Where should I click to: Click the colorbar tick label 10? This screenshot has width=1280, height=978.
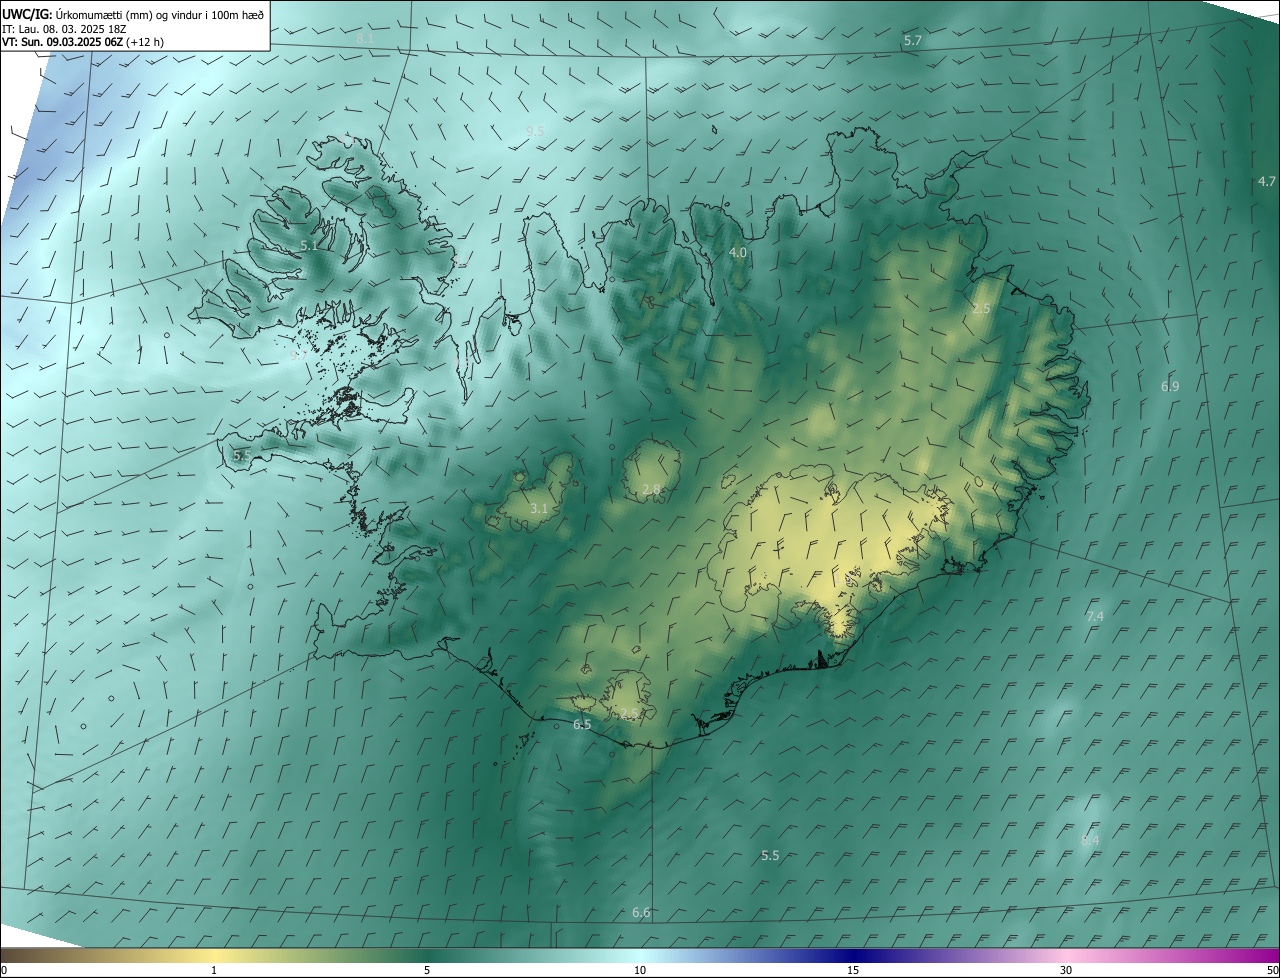[x=640, y=970]
